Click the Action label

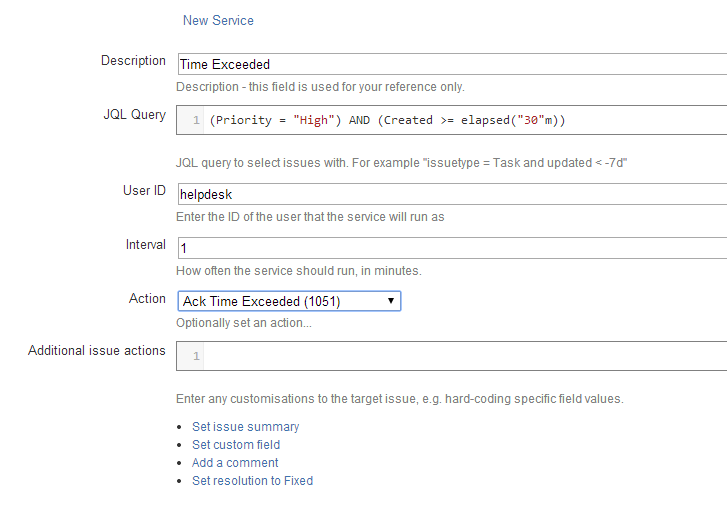[147, 299]
